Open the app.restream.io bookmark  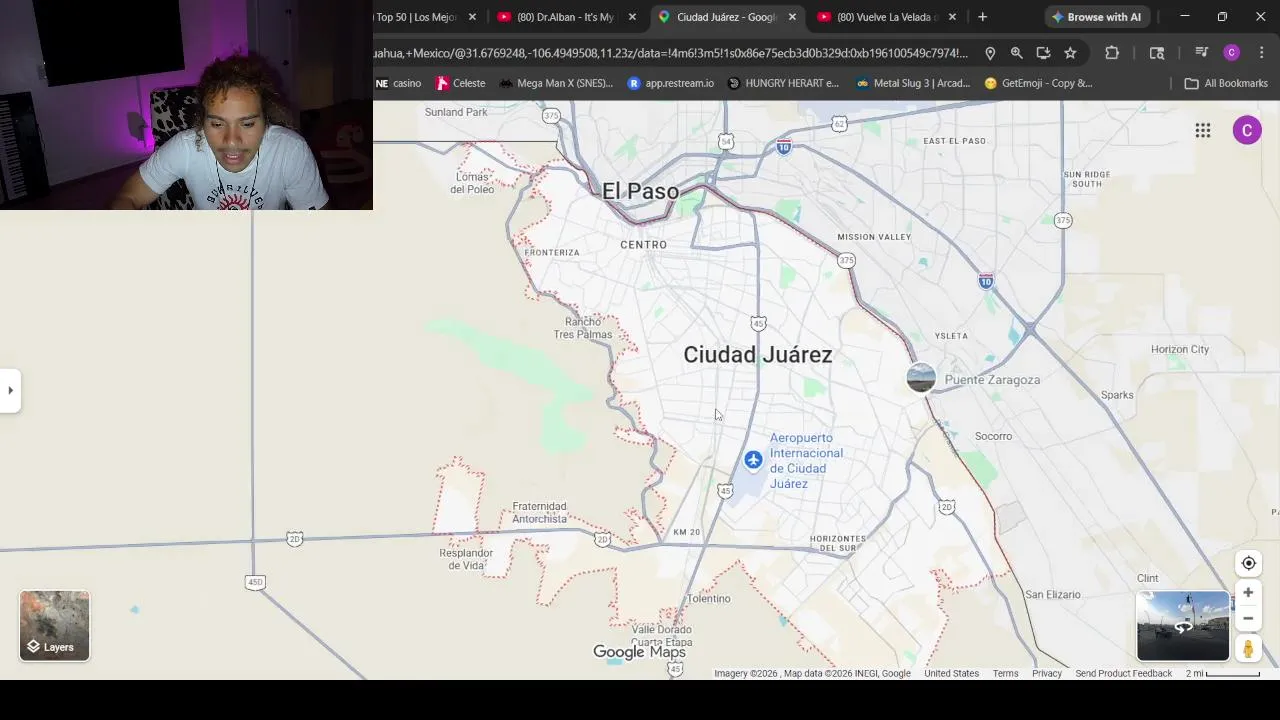[x=670, y=83]
